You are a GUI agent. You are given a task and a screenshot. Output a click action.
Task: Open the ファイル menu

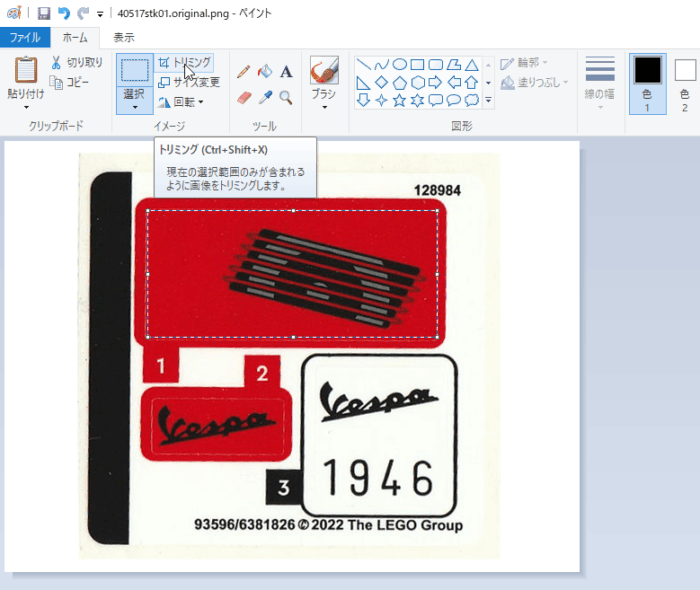(x=25, y=37)
